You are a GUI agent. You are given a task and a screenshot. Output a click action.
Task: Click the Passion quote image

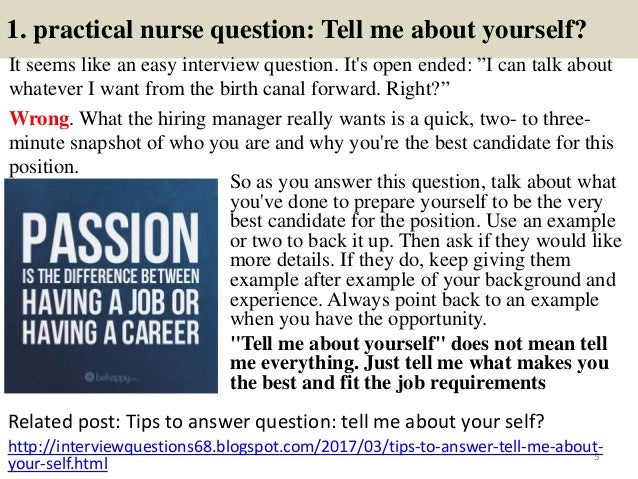point(111,286)
